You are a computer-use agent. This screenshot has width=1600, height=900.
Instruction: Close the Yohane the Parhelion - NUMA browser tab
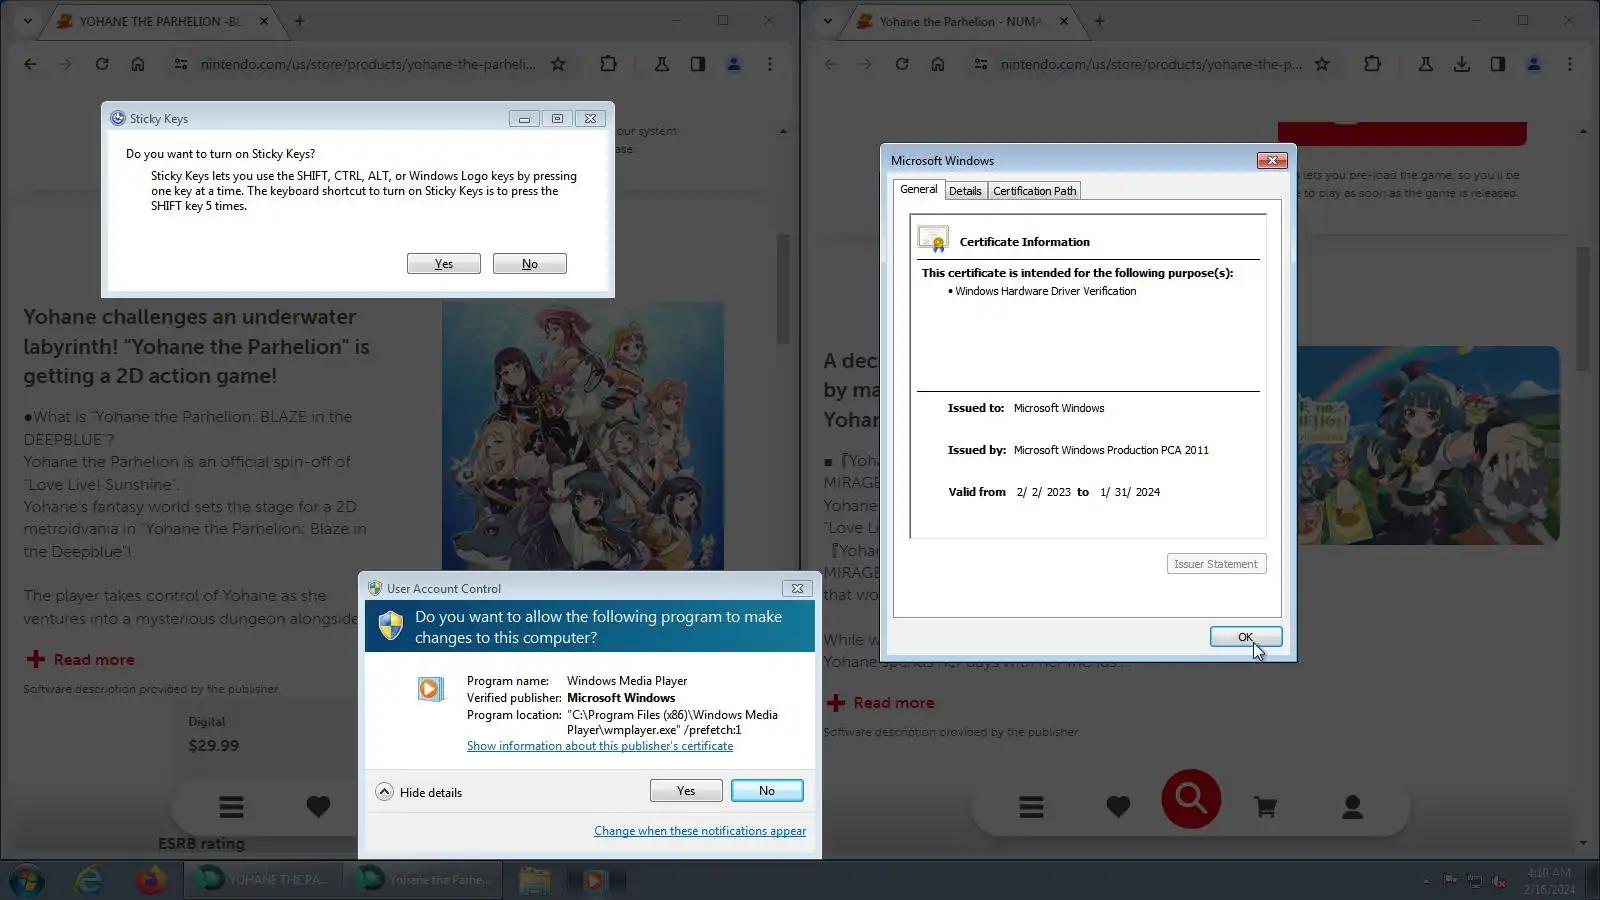coord(1064,21)
